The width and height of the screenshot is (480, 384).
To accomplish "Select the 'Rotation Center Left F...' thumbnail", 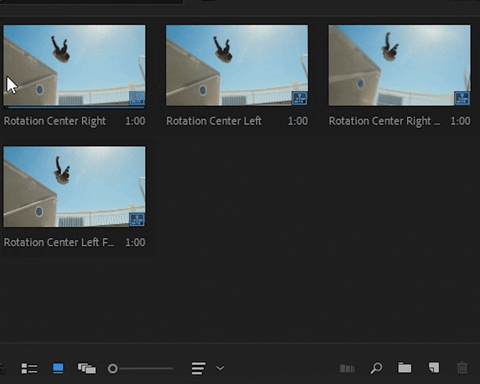I will coord(74,187).
